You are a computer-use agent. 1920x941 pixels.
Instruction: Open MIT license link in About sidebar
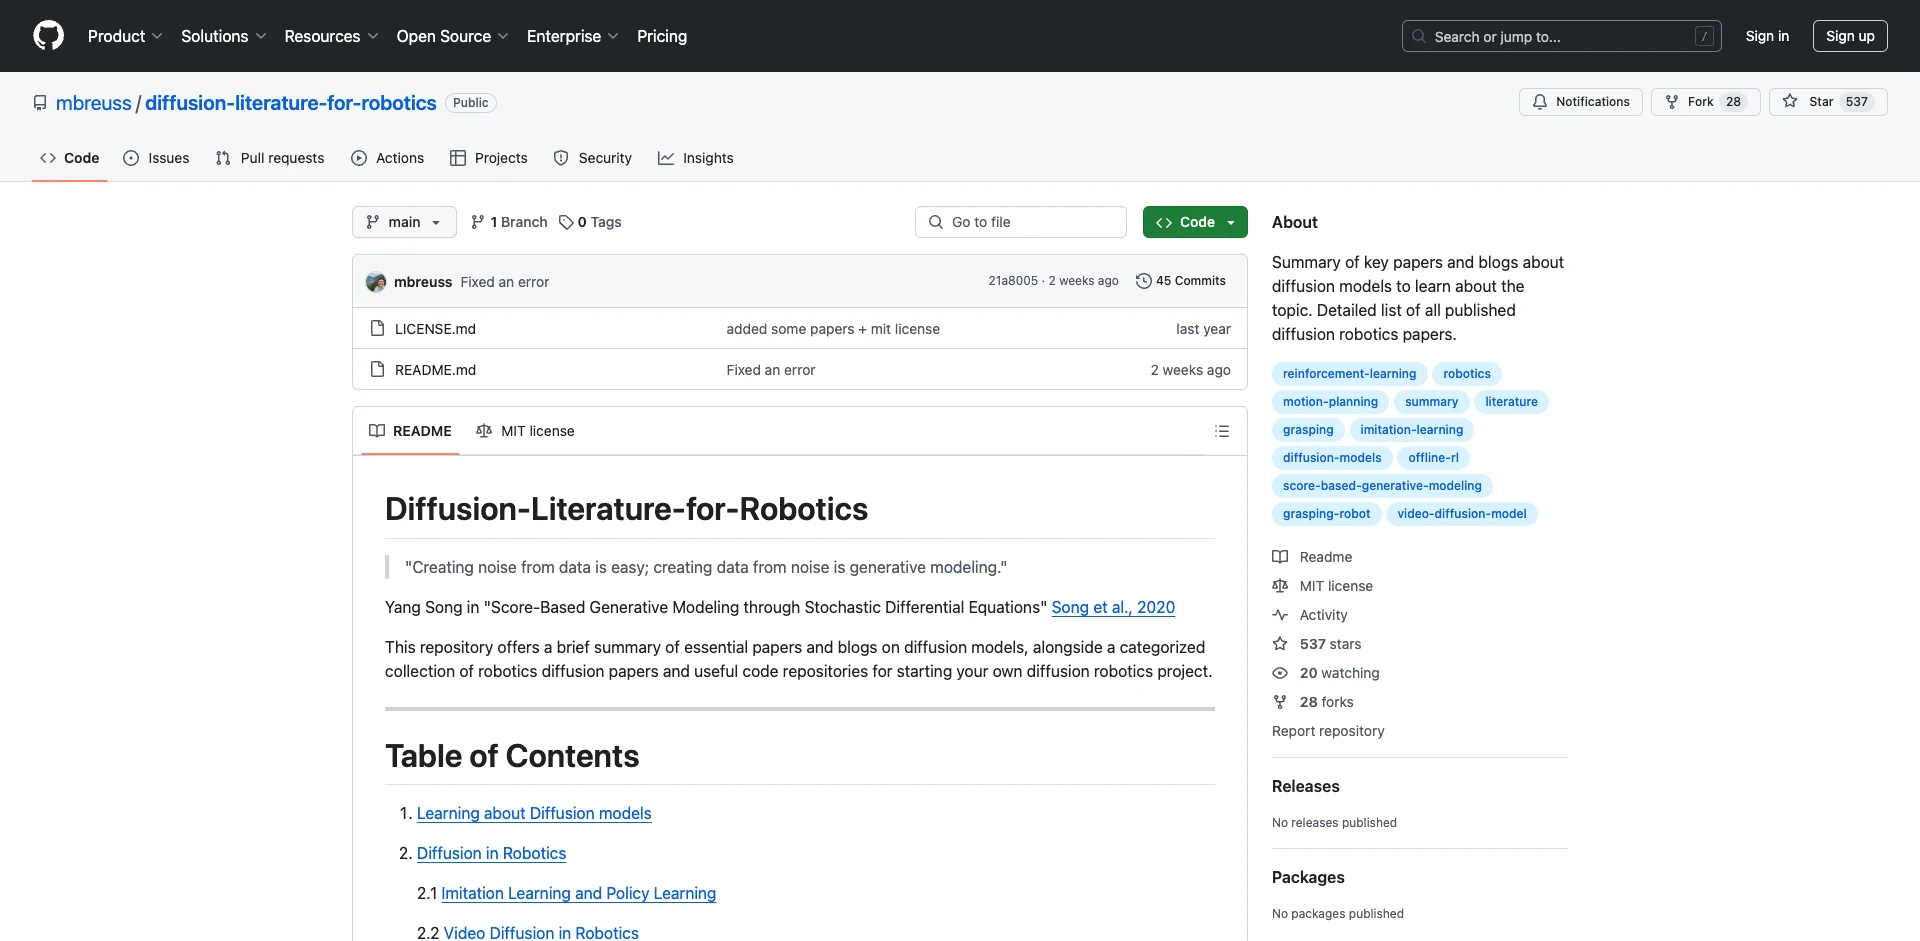coord(1322,586)
